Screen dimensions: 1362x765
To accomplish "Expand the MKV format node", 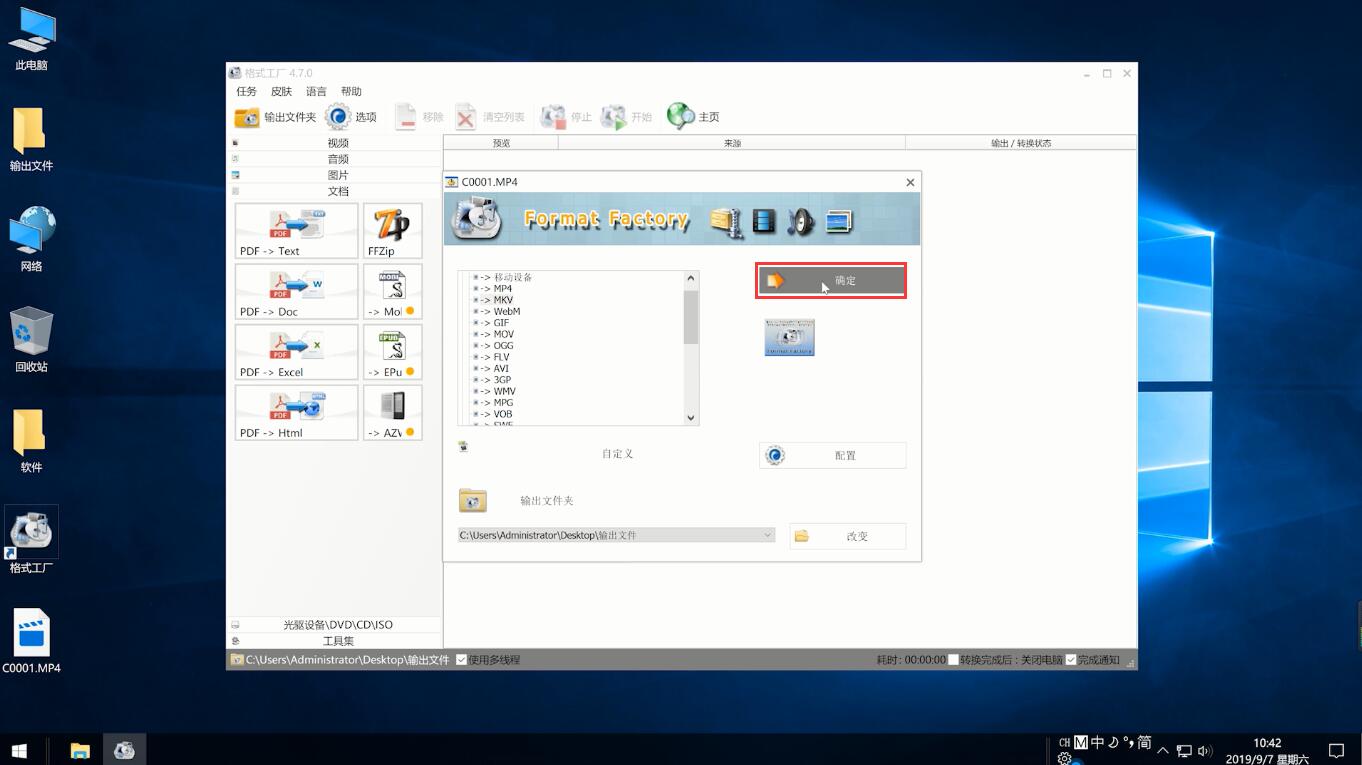I will point(476,300).
